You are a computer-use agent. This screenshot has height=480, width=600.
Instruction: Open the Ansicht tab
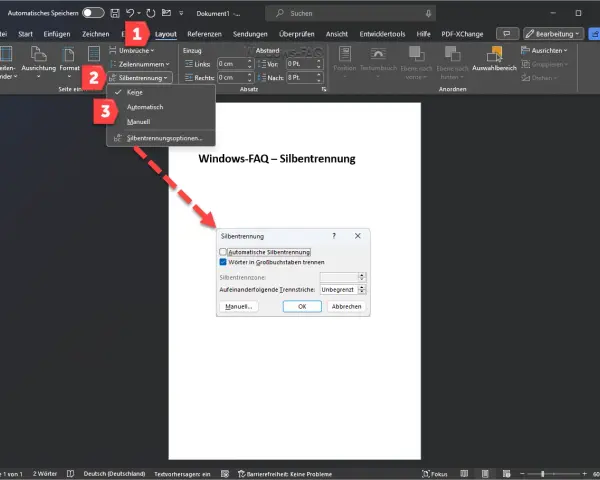click(337, 34)
